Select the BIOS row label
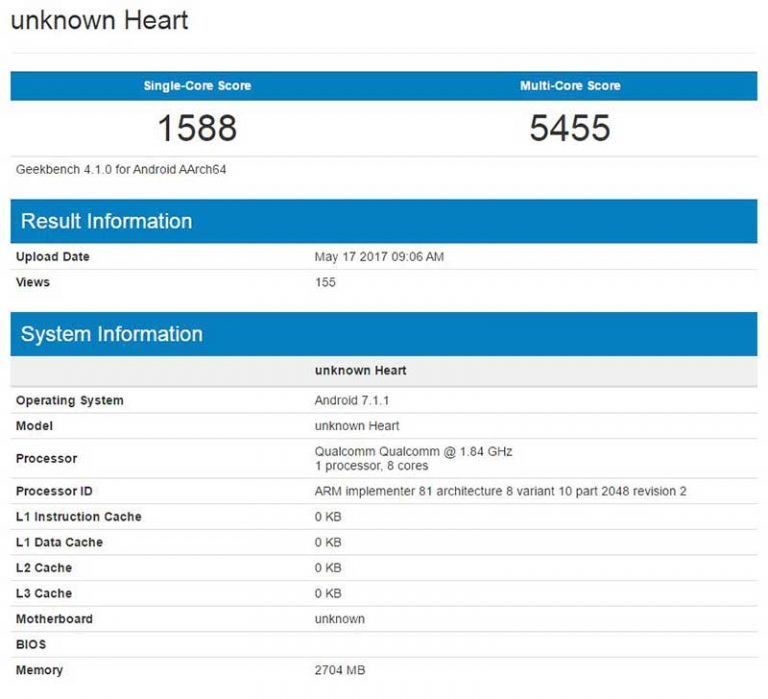Viewport: 768px width, 699px height. pyautogui.click(x=31, y=645)
